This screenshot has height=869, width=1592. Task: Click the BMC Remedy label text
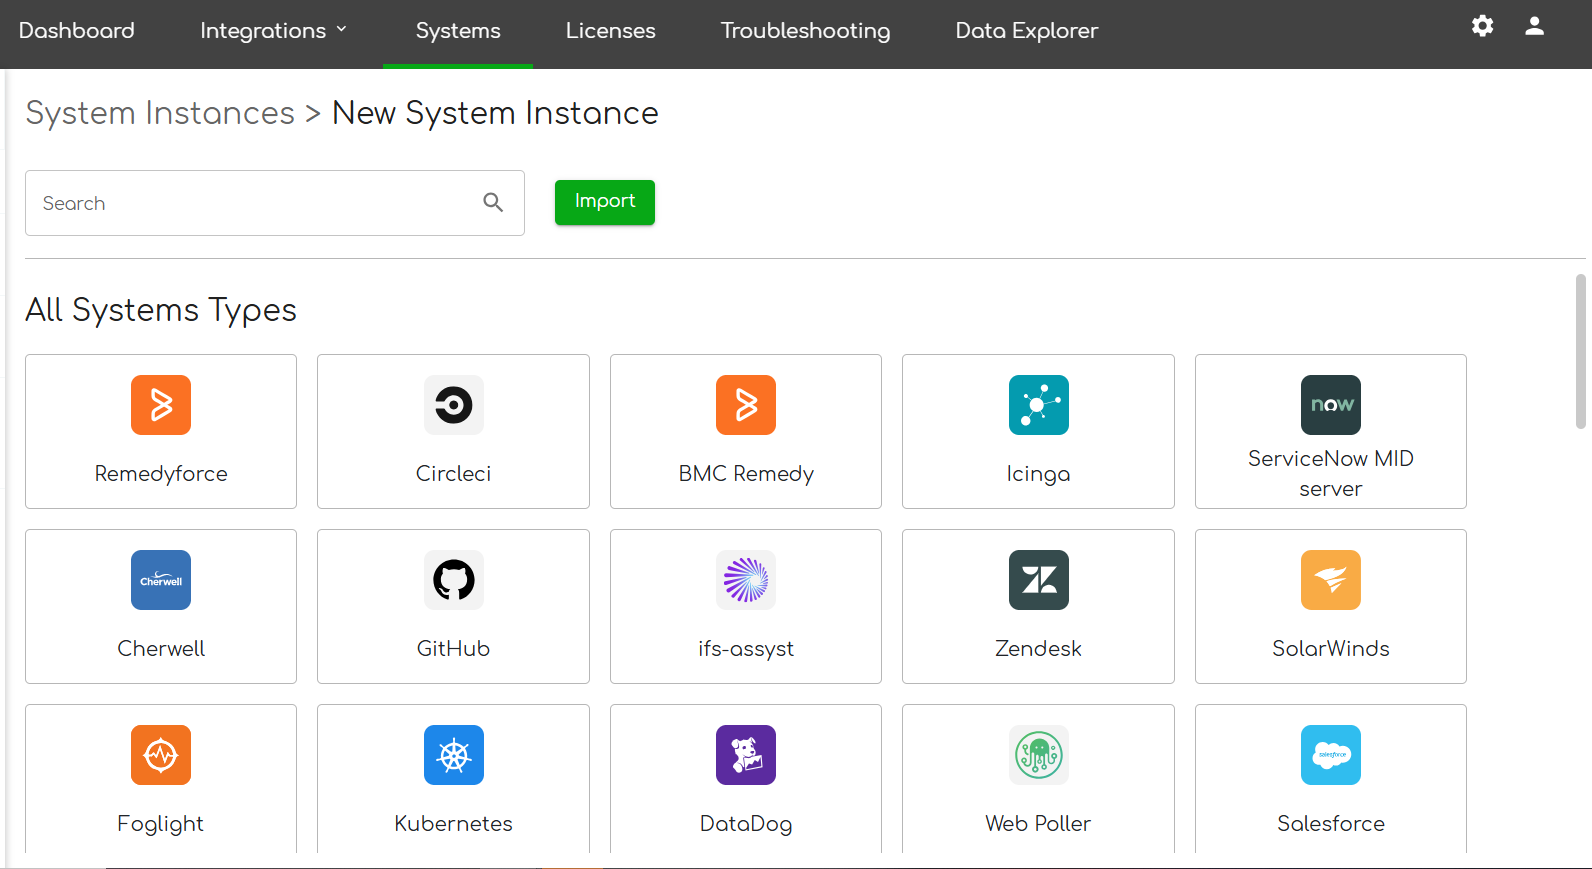(746, 474)
